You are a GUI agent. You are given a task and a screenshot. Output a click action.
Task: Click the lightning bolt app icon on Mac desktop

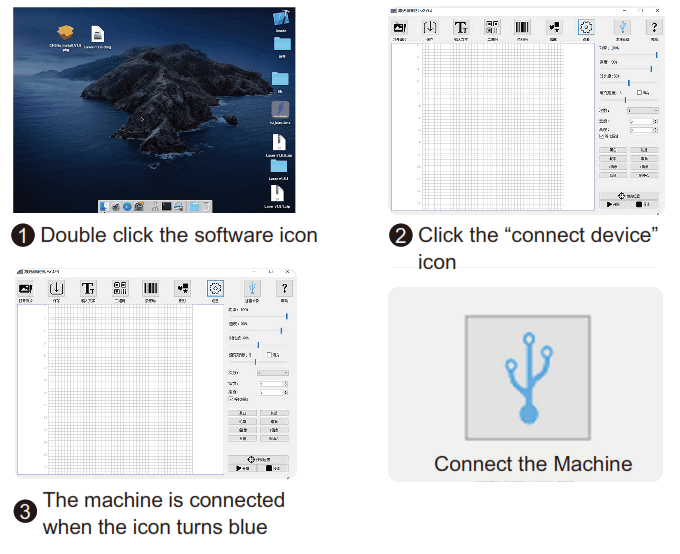pos(280,109)
